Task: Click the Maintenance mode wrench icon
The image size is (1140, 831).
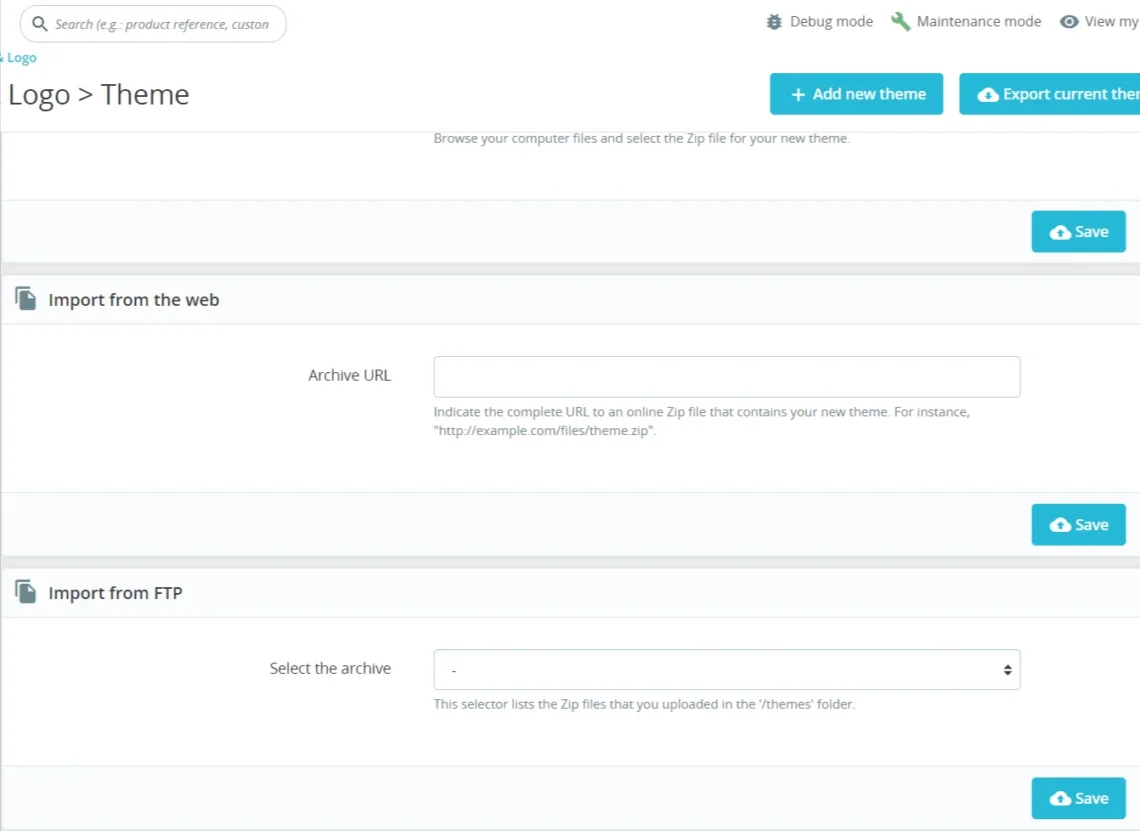Action: pyautogui.click(x=900, y=22)
